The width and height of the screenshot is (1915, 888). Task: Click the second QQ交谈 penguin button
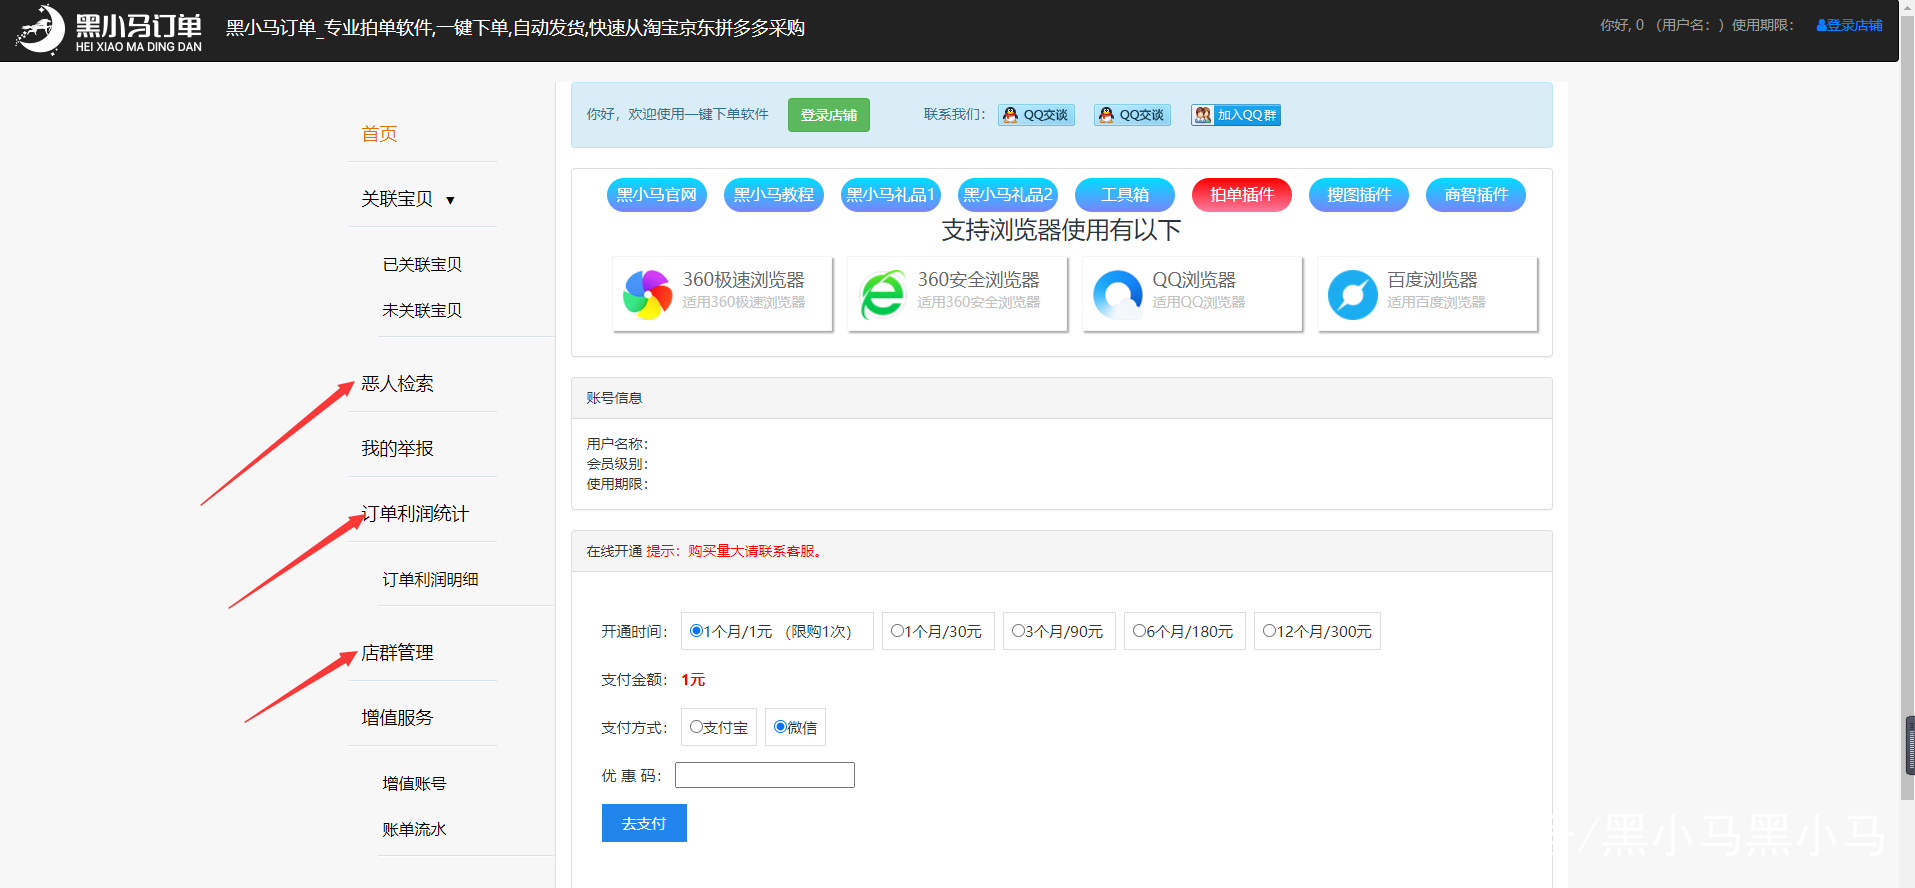pyautogui.click(x=1132, y=115)
